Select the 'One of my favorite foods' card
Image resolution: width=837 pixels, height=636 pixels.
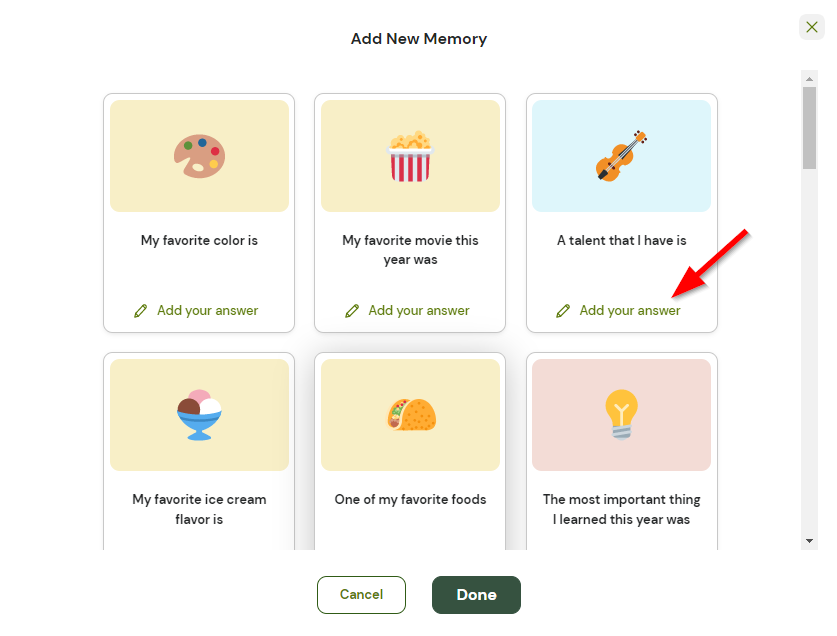coord(410,450)
